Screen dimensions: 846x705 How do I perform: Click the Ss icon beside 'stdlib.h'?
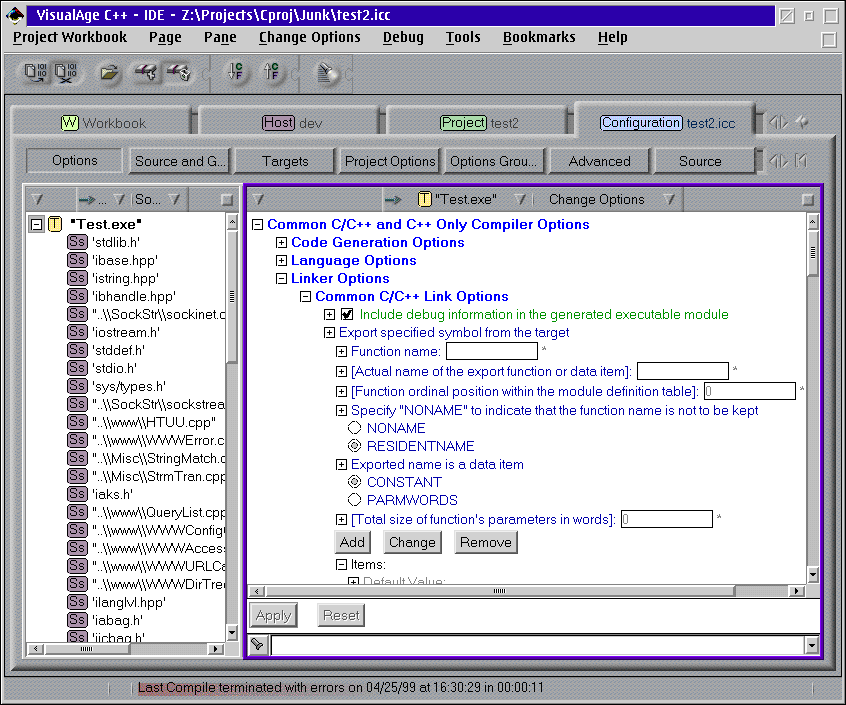click(77, 242)
